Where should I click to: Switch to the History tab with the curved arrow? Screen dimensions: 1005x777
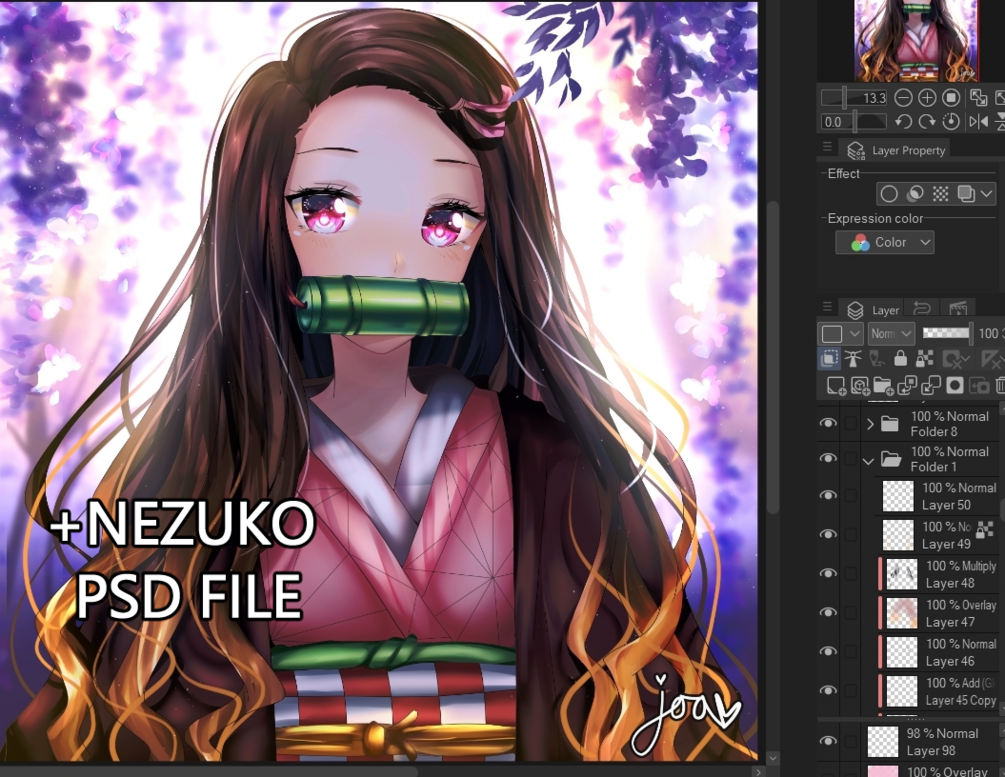coord(922,309)
